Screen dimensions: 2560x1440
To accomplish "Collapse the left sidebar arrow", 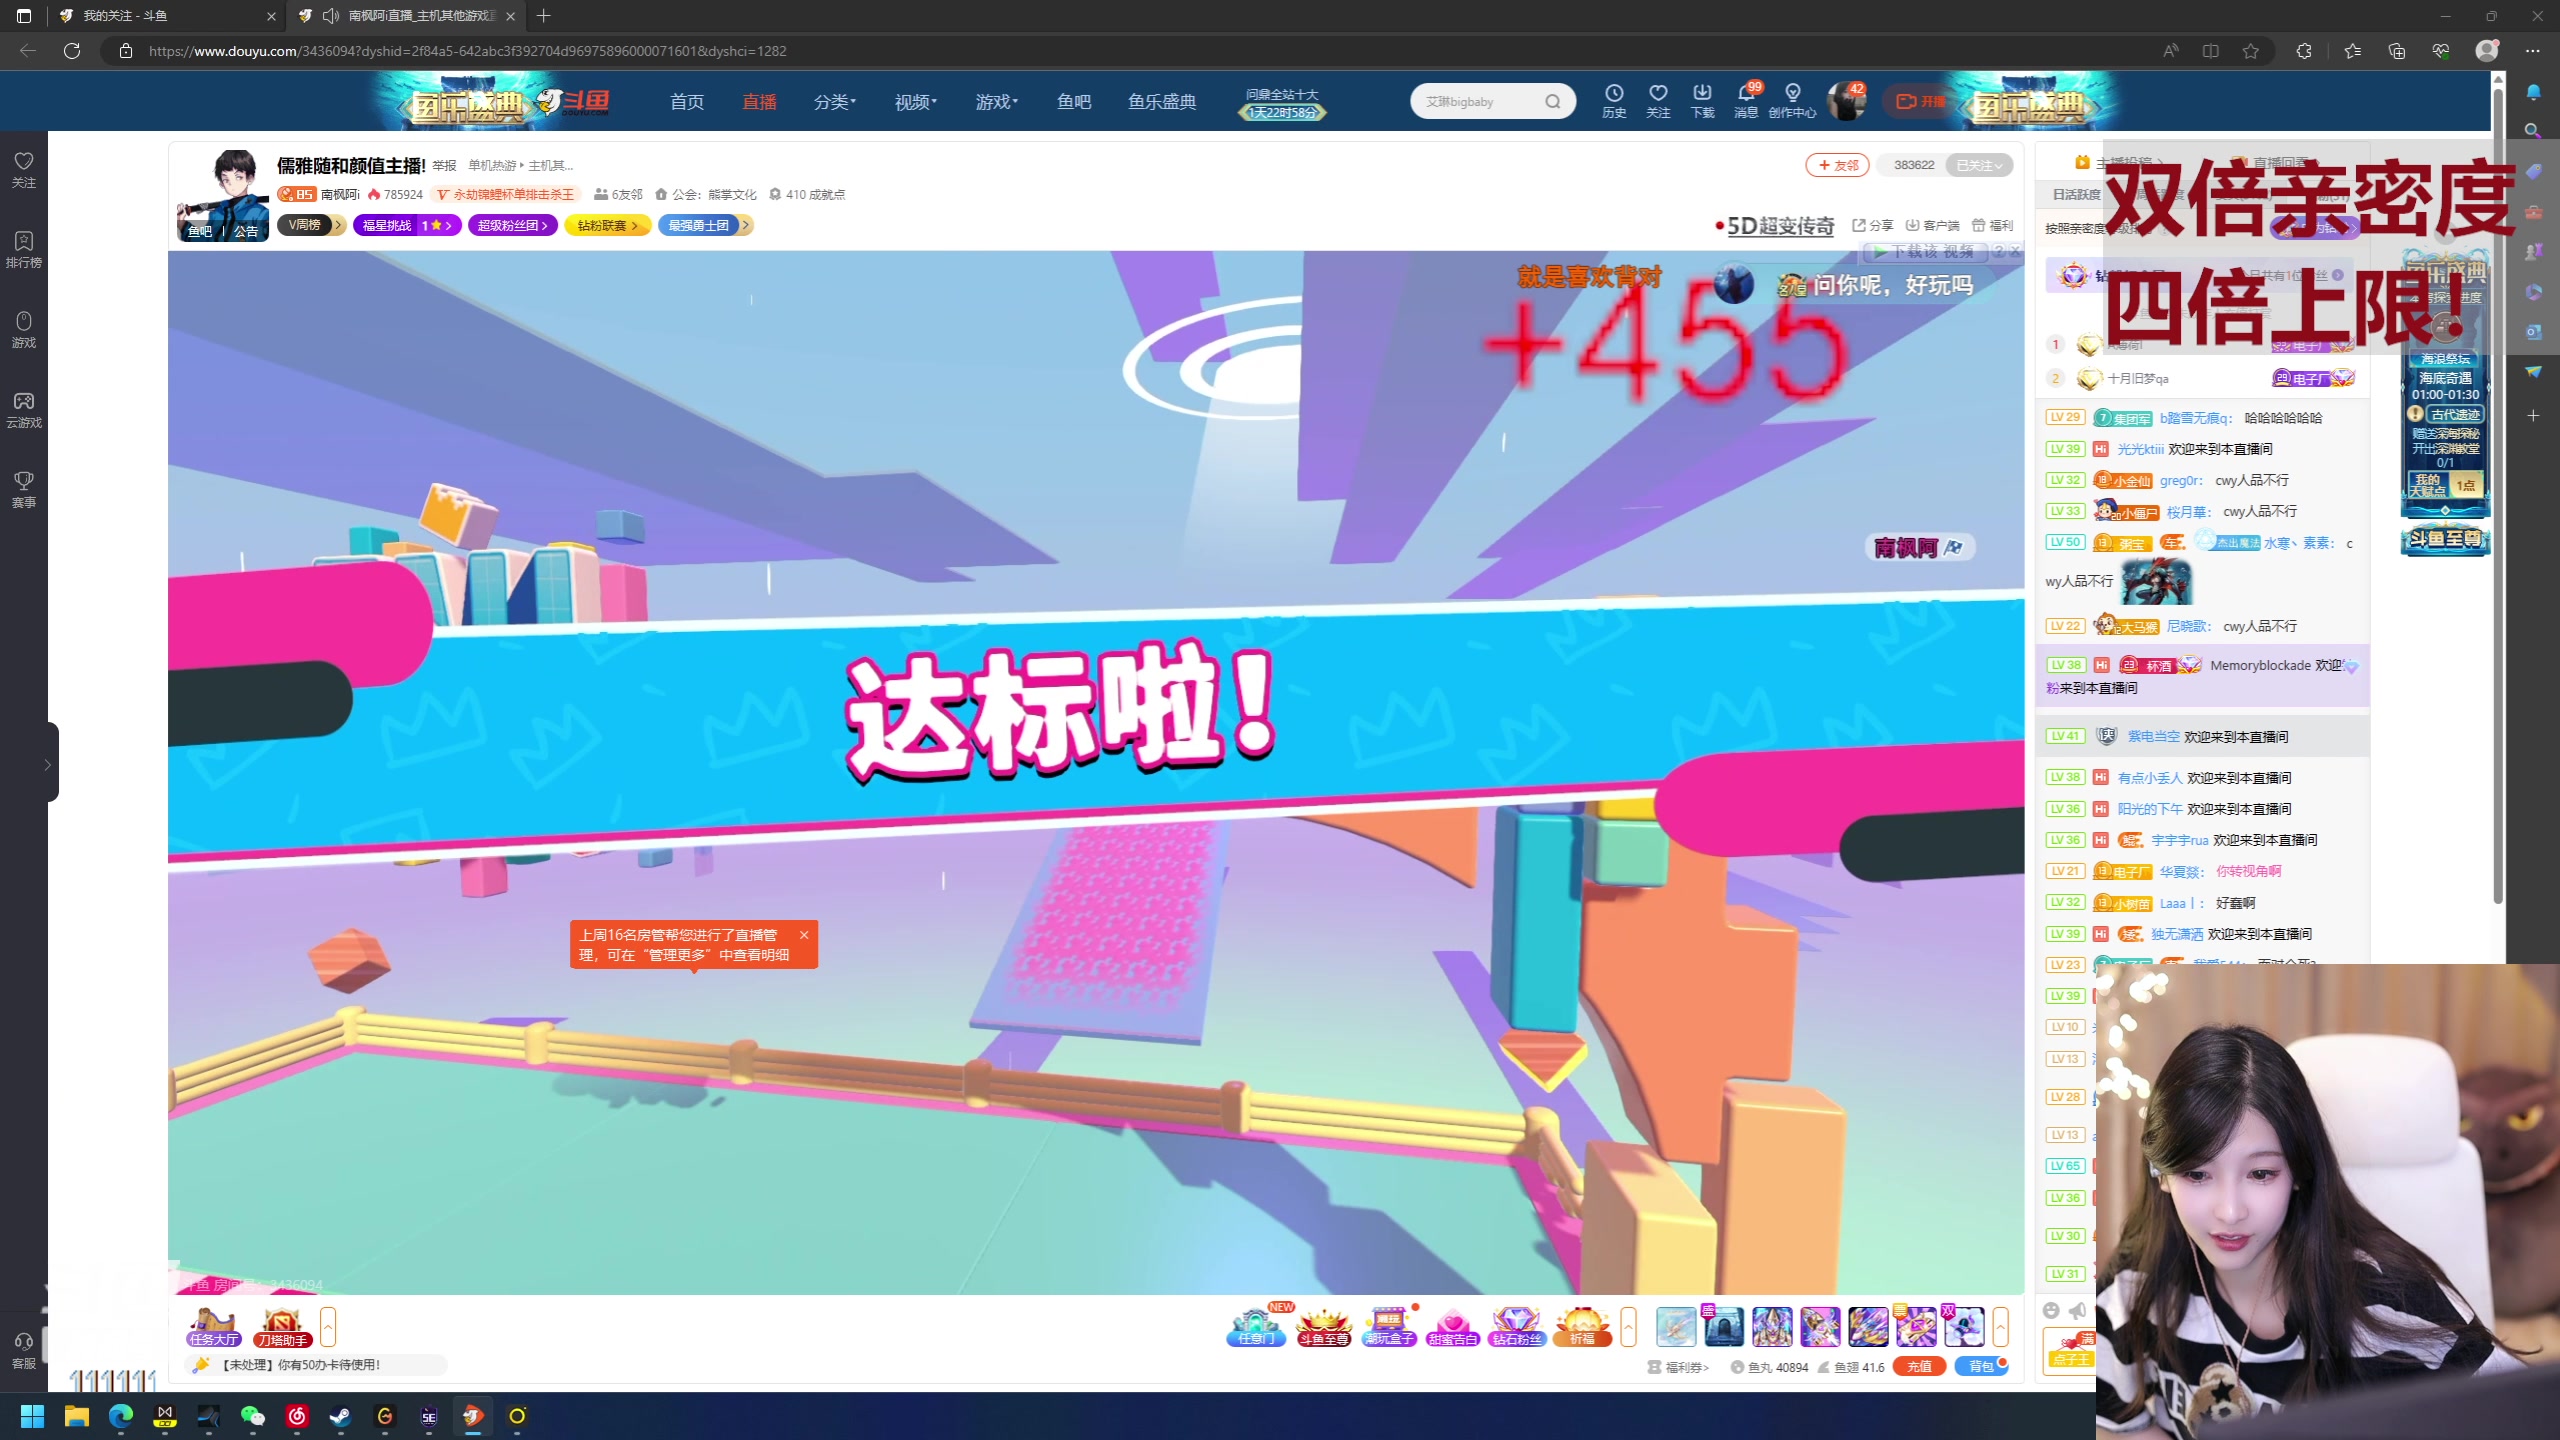I will tap(49, 765).
